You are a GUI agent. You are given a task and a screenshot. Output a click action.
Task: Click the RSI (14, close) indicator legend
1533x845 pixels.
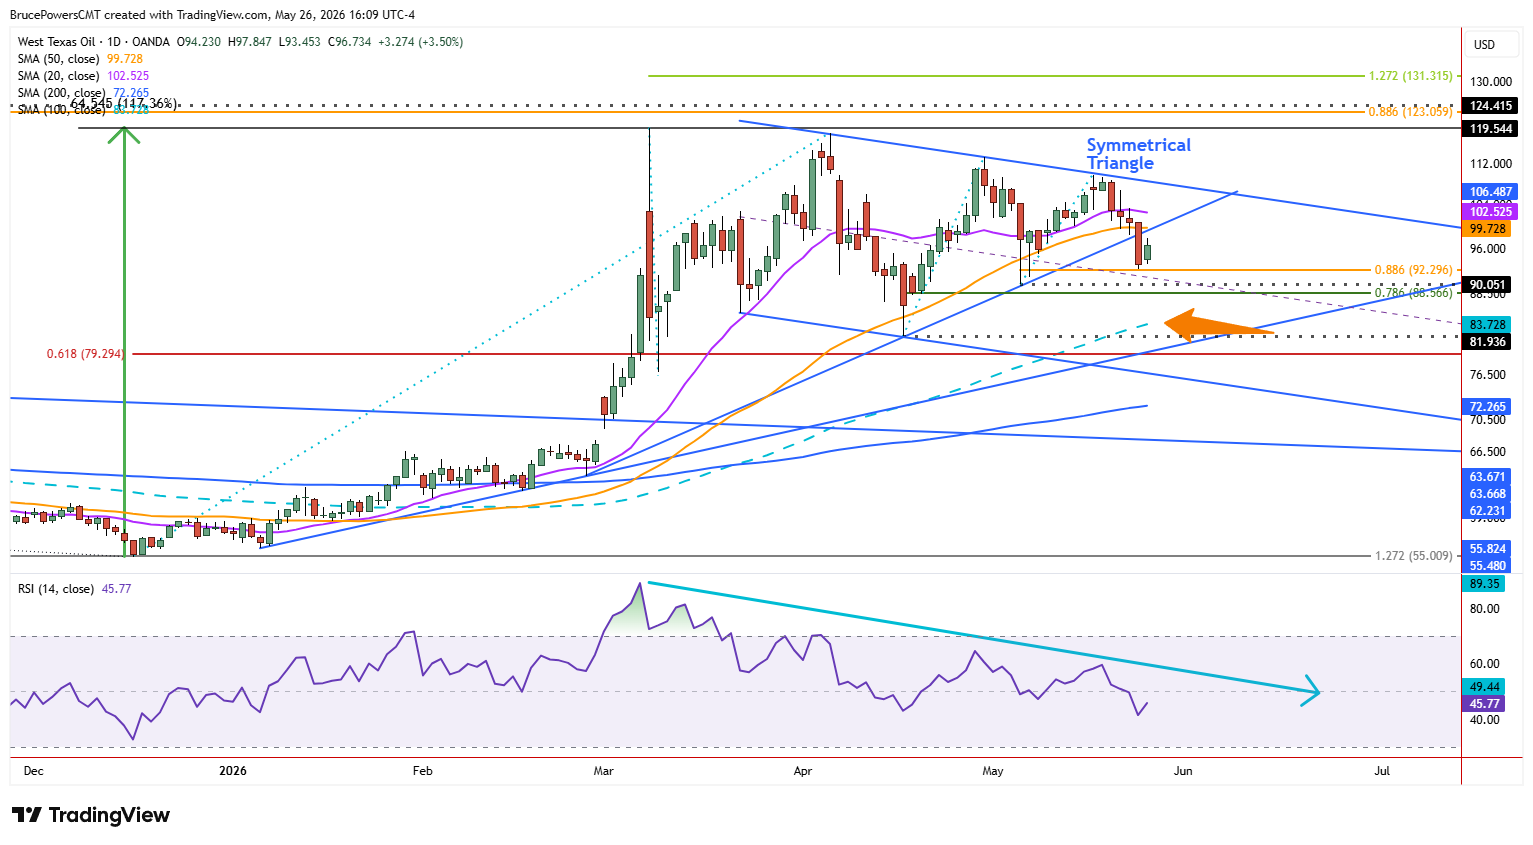click(74, 589)
